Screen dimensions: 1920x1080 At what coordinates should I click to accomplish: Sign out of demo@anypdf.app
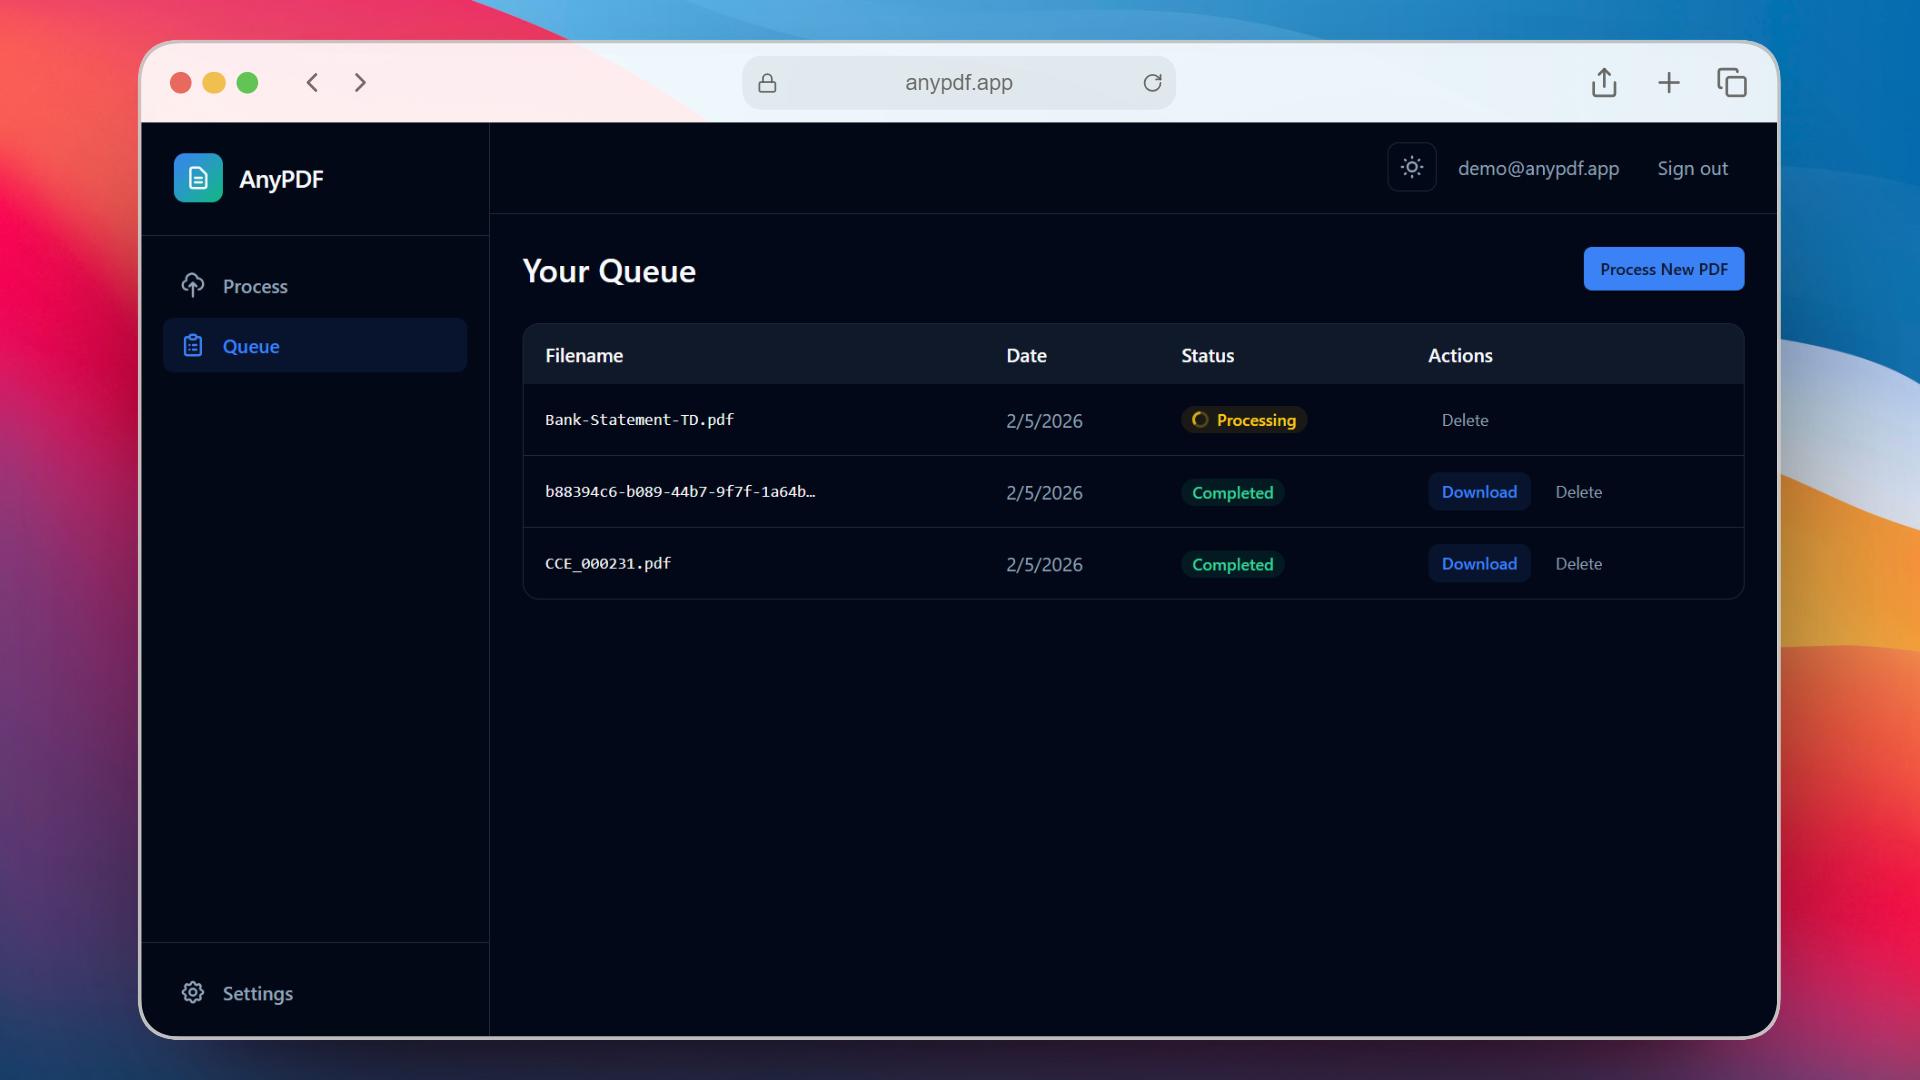(x=1692, y=168)
